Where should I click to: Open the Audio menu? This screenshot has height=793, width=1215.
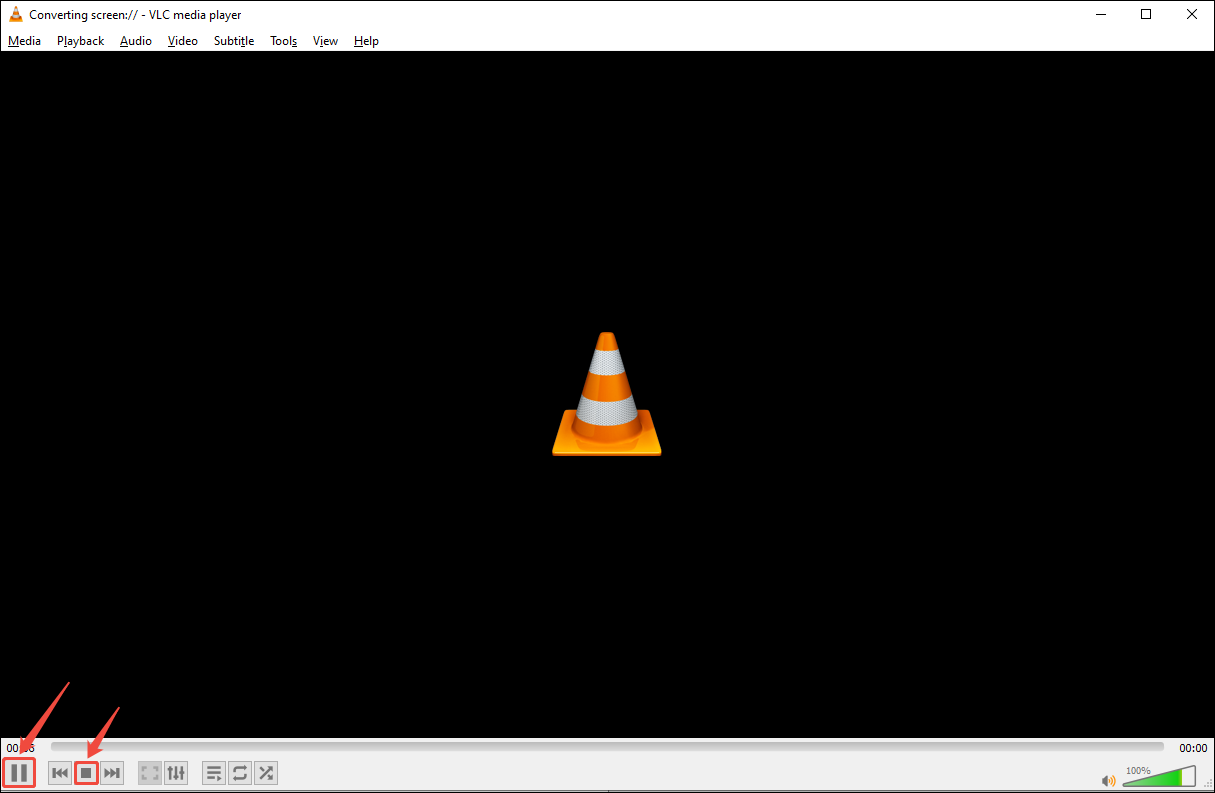(135, 40)
